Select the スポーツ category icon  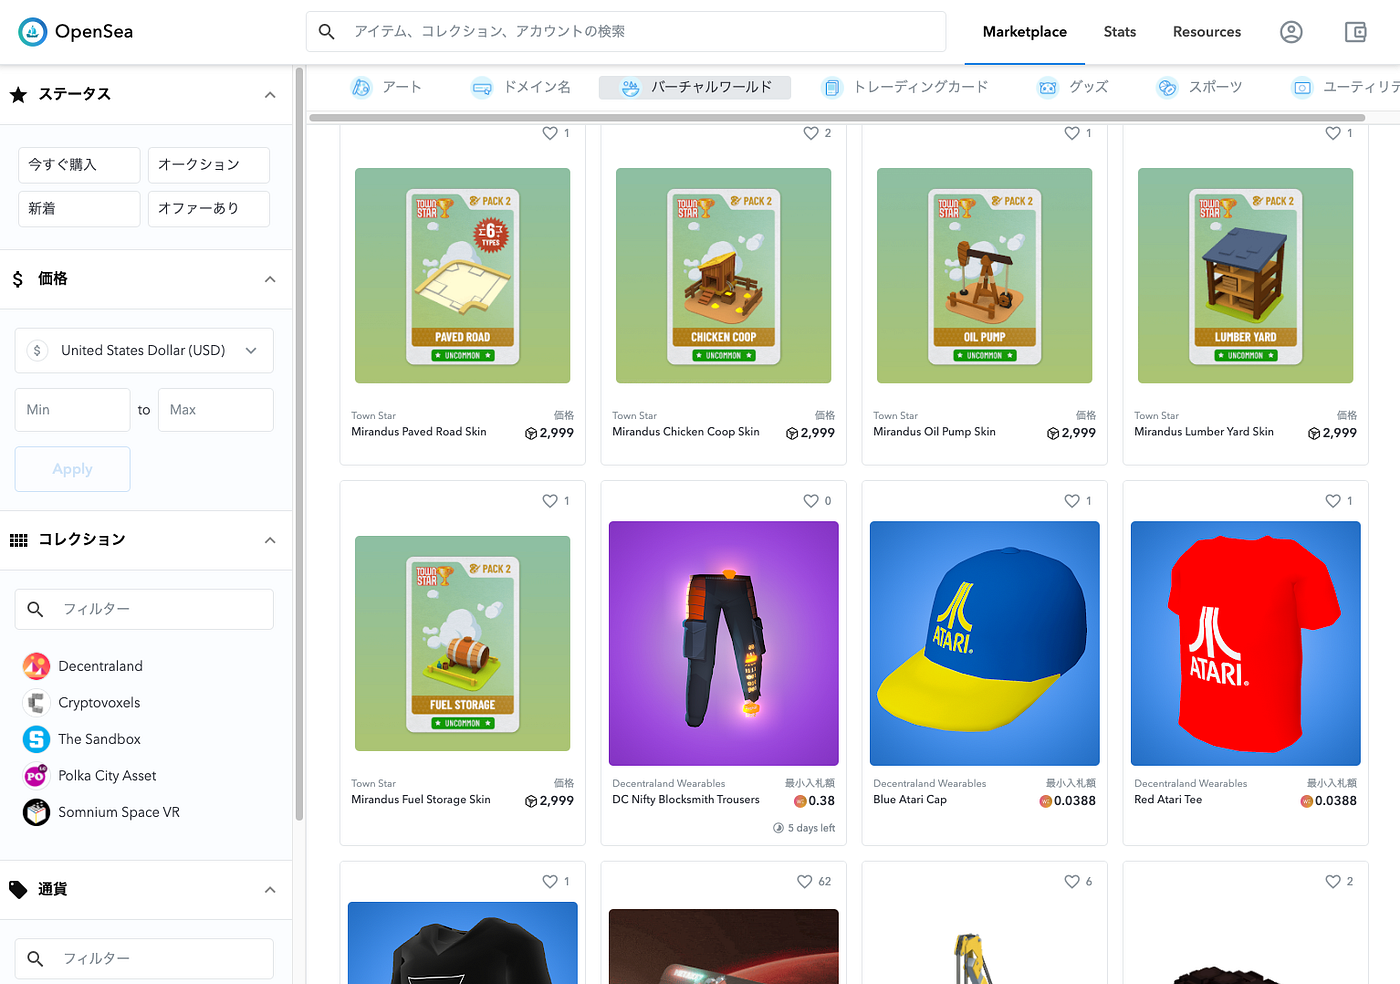click(x=1167, y=88)
